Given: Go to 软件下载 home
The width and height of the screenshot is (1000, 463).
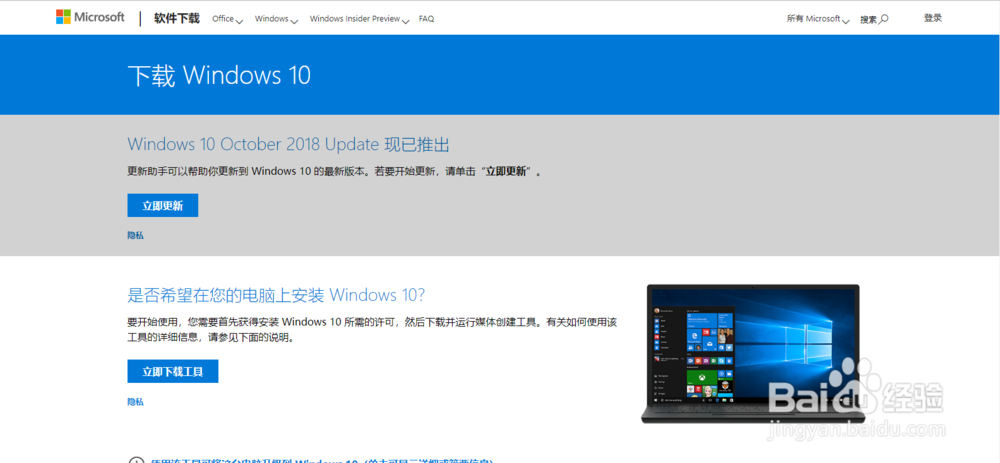Looking at the screenshot, I should pyautogui.click(x=177, y=18).
